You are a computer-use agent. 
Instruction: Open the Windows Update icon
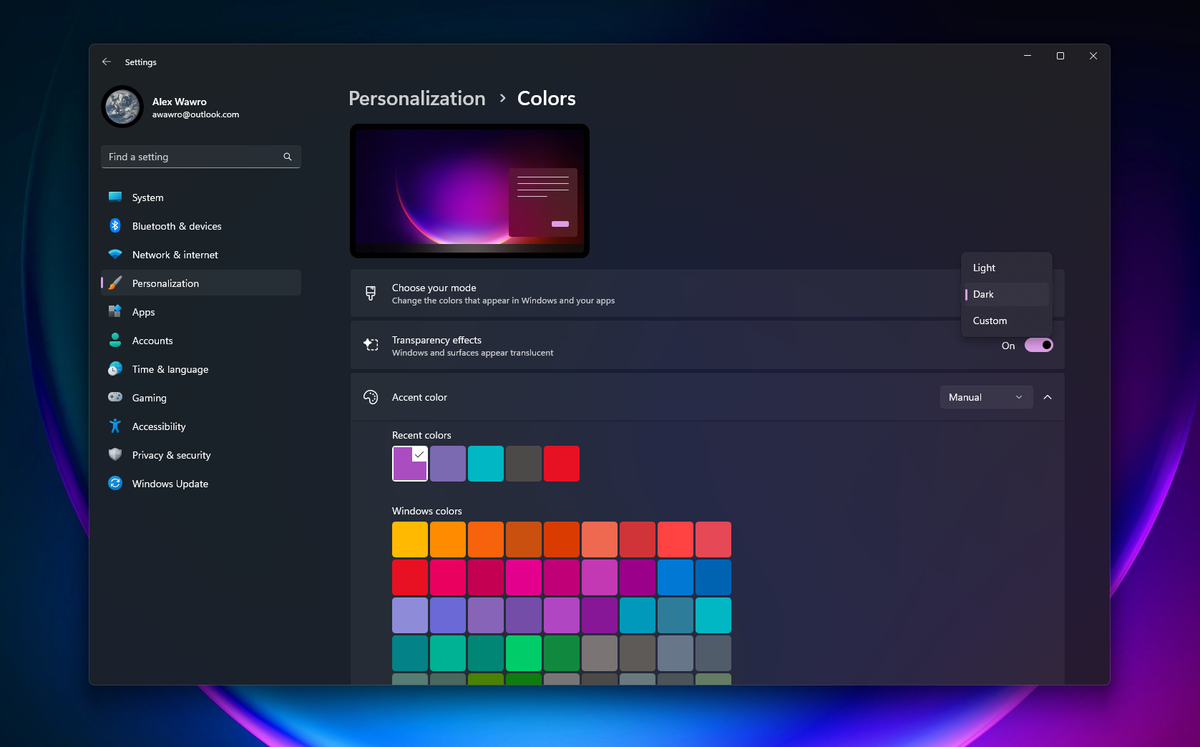point(114,483)
